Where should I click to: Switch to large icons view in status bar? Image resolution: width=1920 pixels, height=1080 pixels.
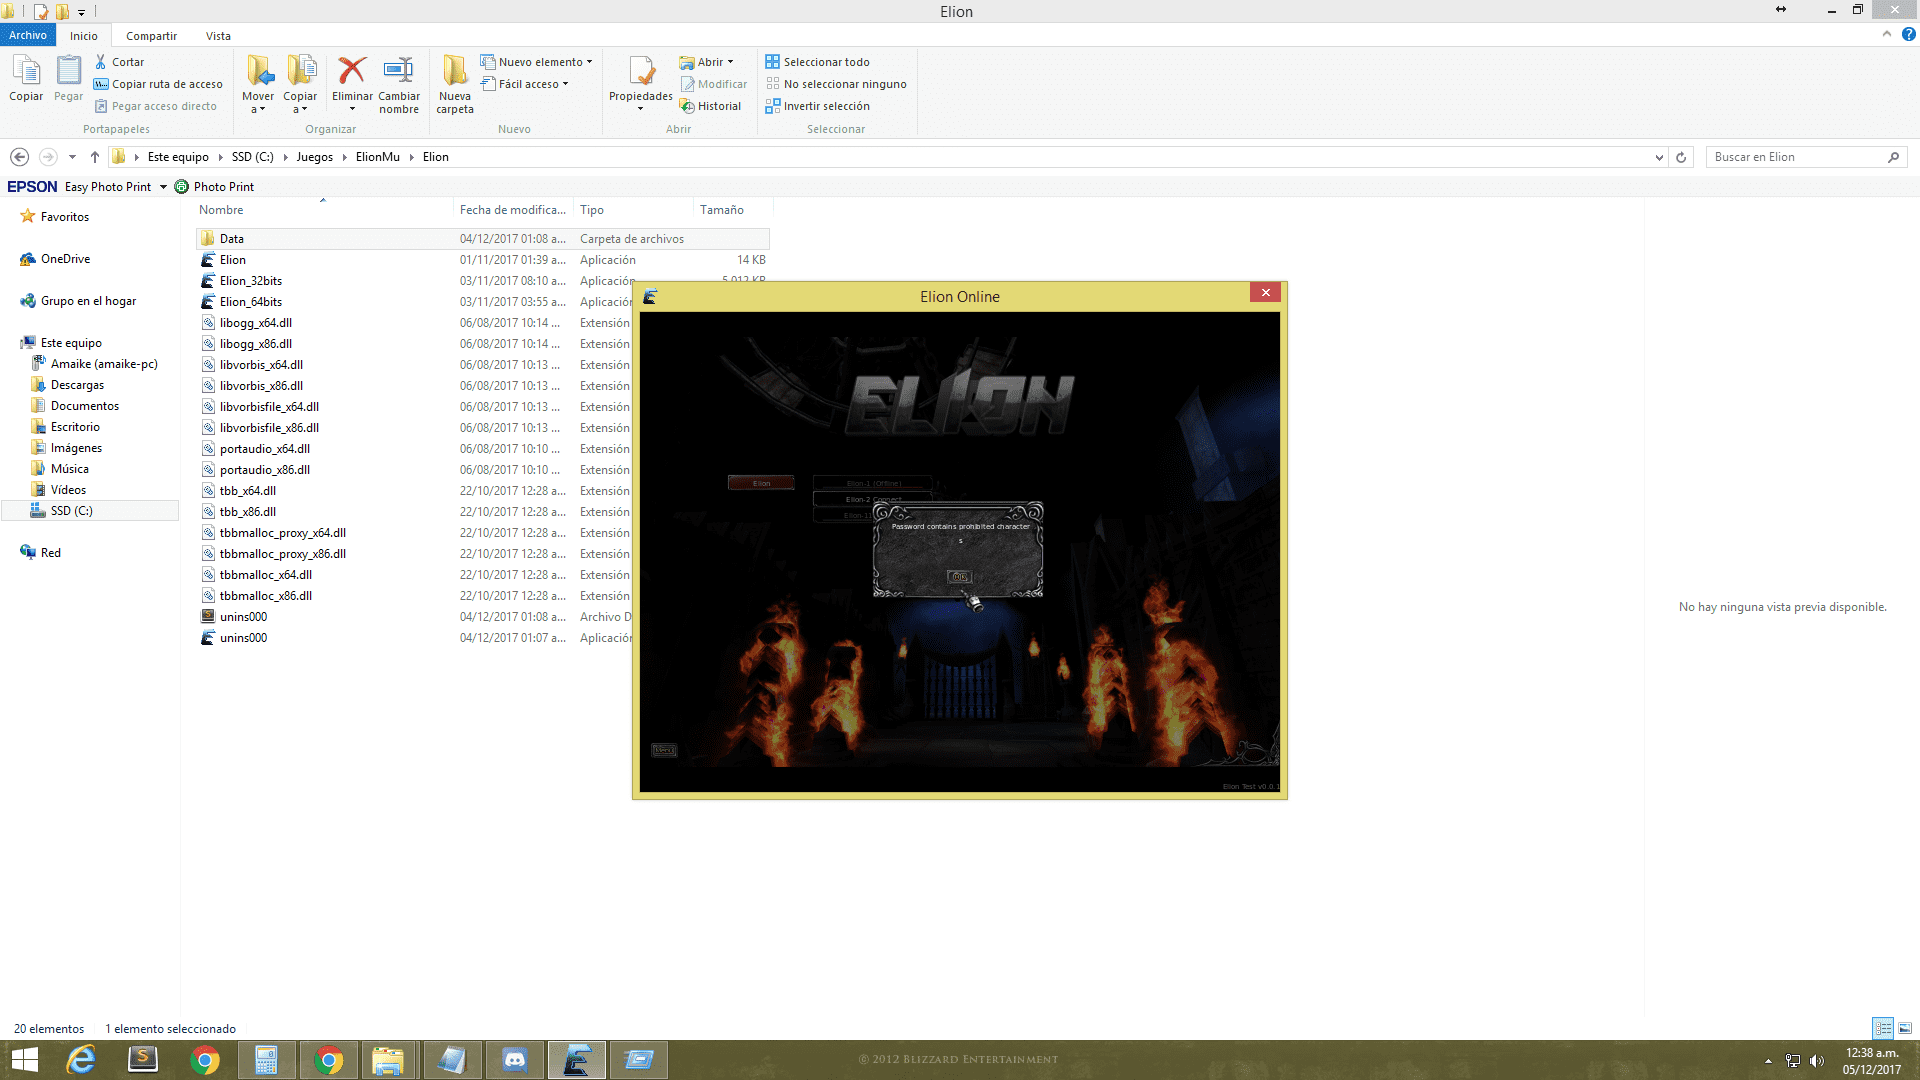(x=1905, y=1028)
